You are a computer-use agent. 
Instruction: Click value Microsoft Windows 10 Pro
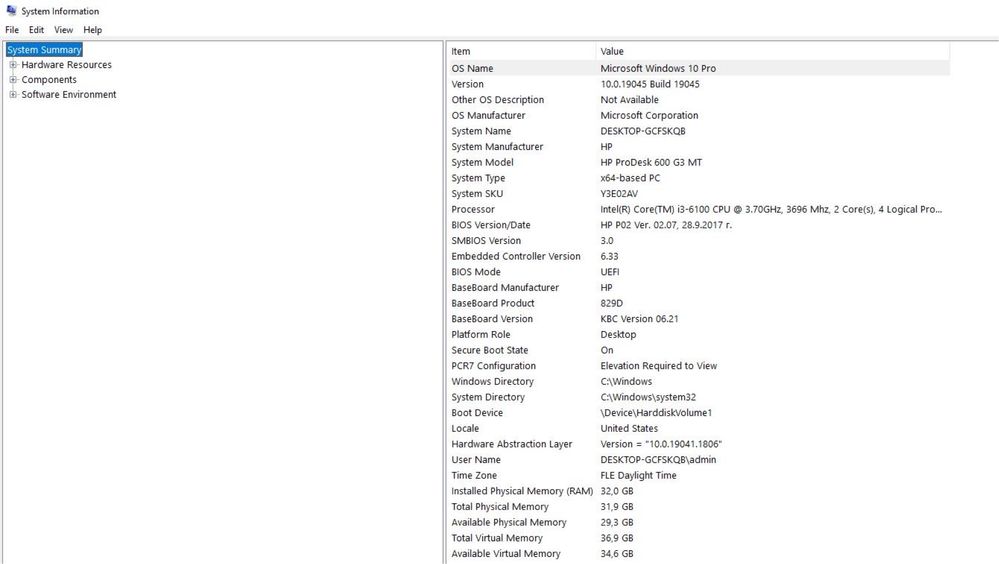tap(658, 68)
